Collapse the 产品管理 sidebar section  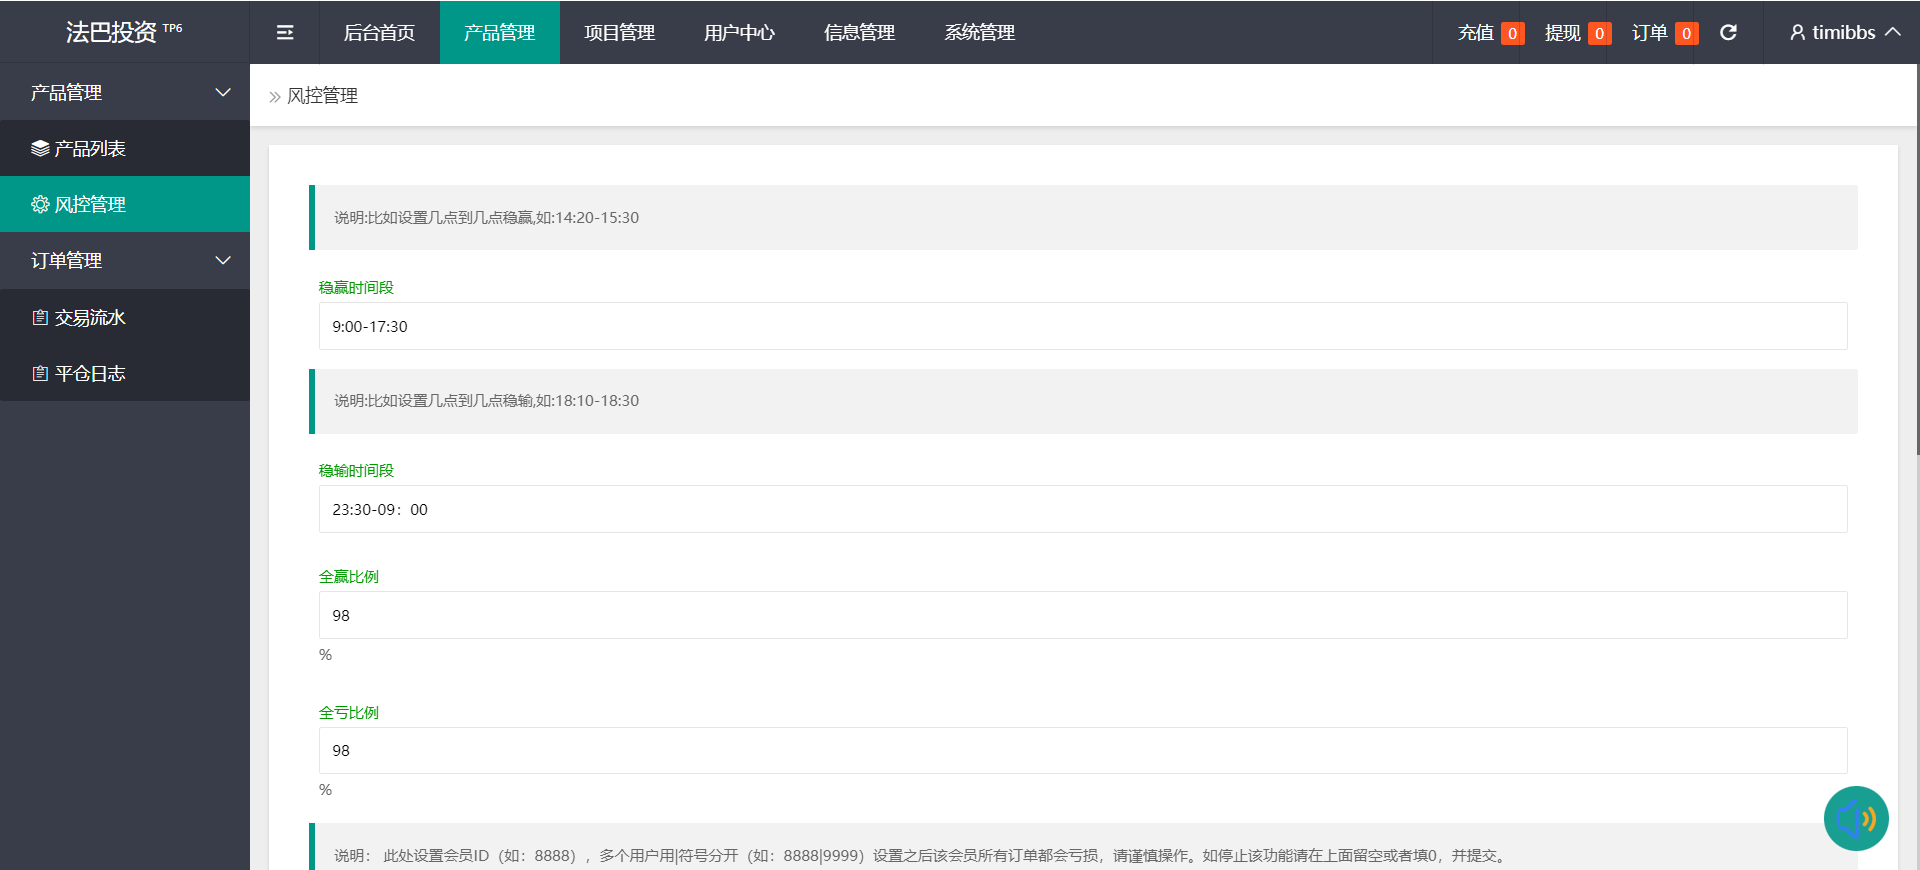(223, 93)
